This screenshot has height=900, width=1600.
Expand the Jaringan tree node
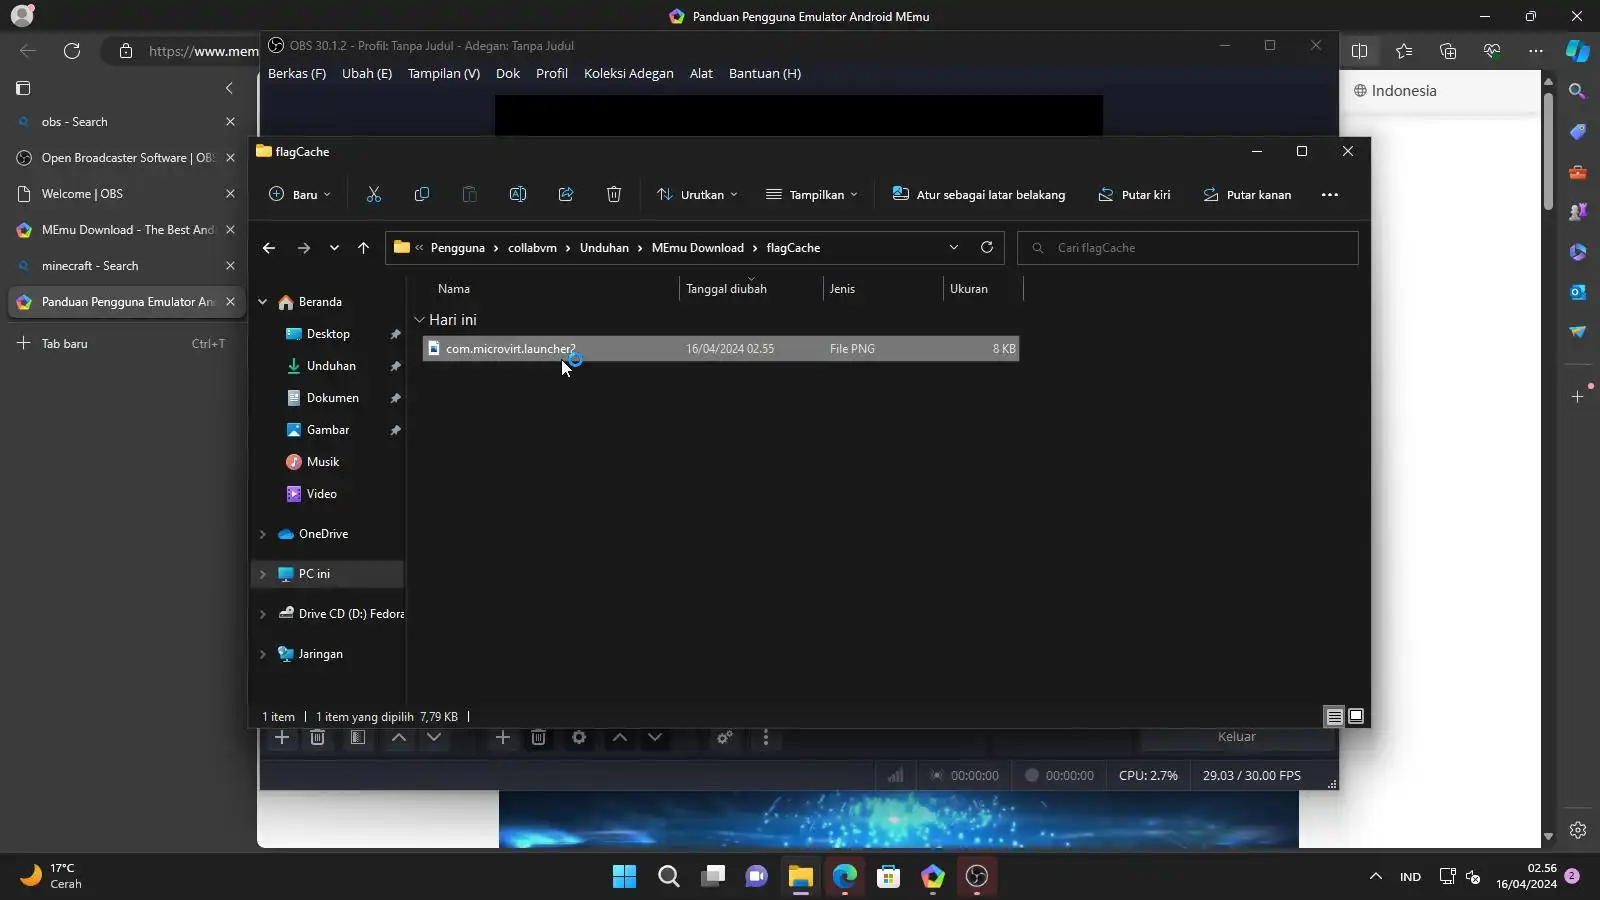coord(263,654)
